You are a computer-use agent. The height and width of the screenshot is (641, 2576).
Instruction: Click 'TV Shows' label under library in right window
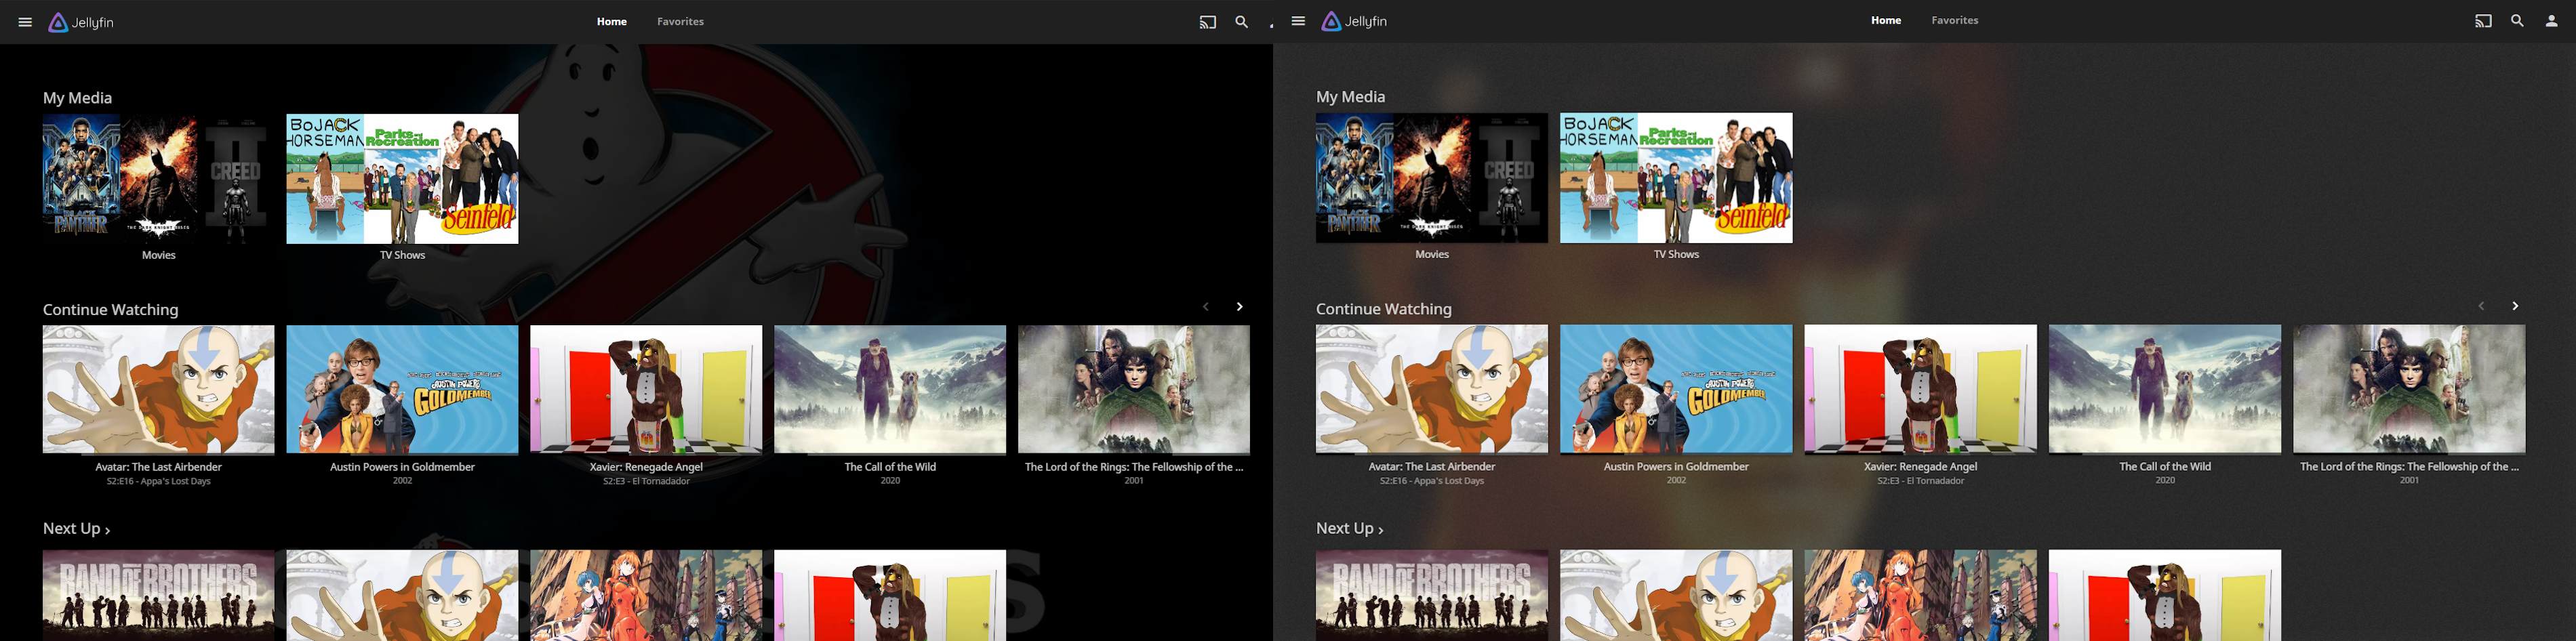click(1676, 254)
